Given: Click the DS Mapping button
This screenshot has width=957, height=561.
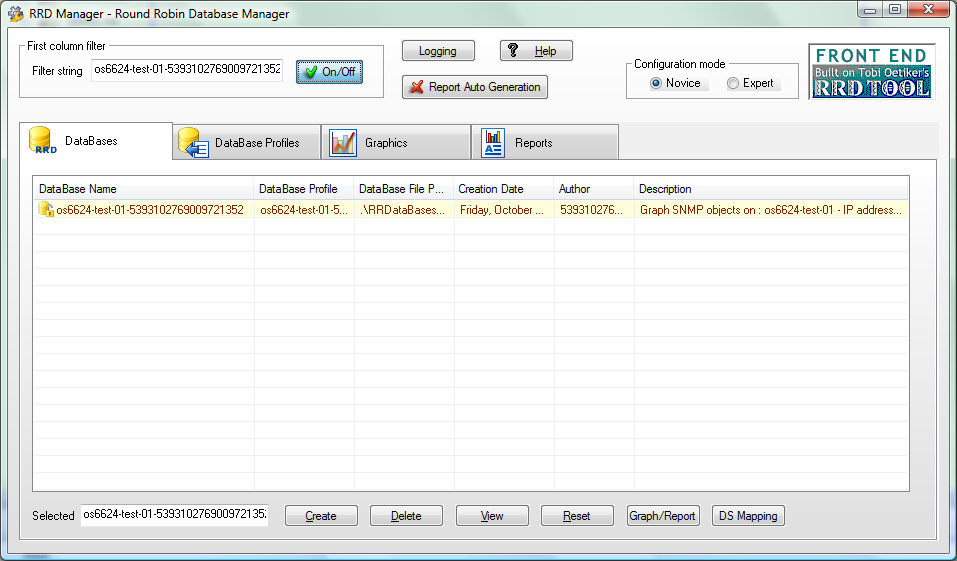Looking at the screenshot, I should point(748,516).
